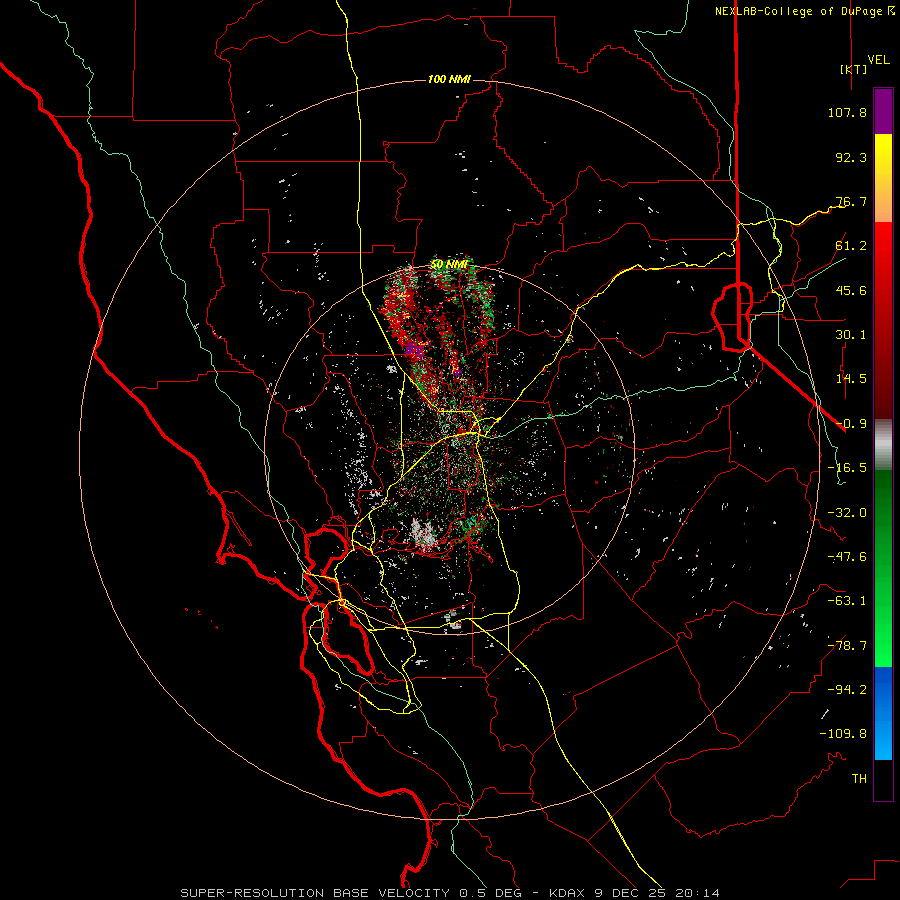Click the KDAX radar site identifier in caption
This screenshot has height=900, width=900.
[569, 893]
